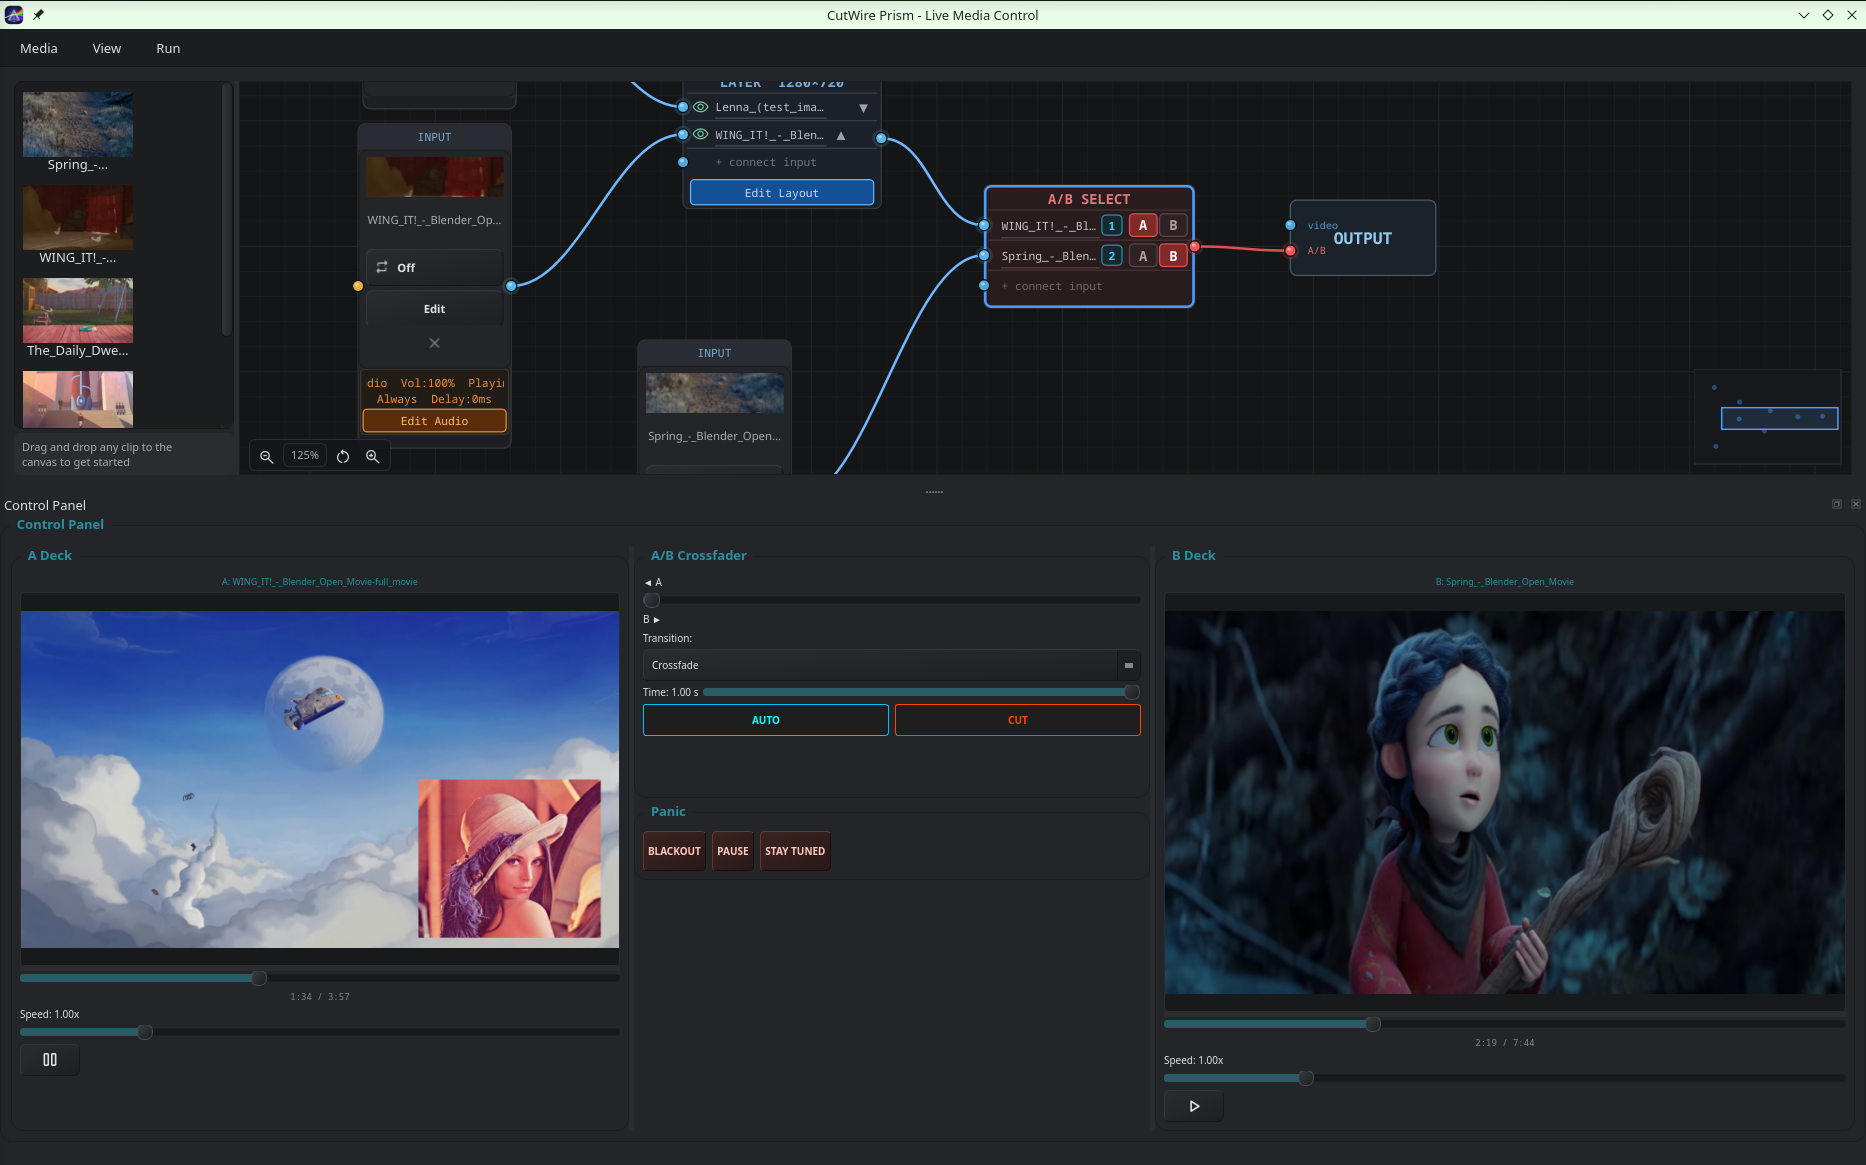Screen dimensions: 1866x1165
Task: Click the A/B crossfader slider handle
Action: click(x=652, y=600)
